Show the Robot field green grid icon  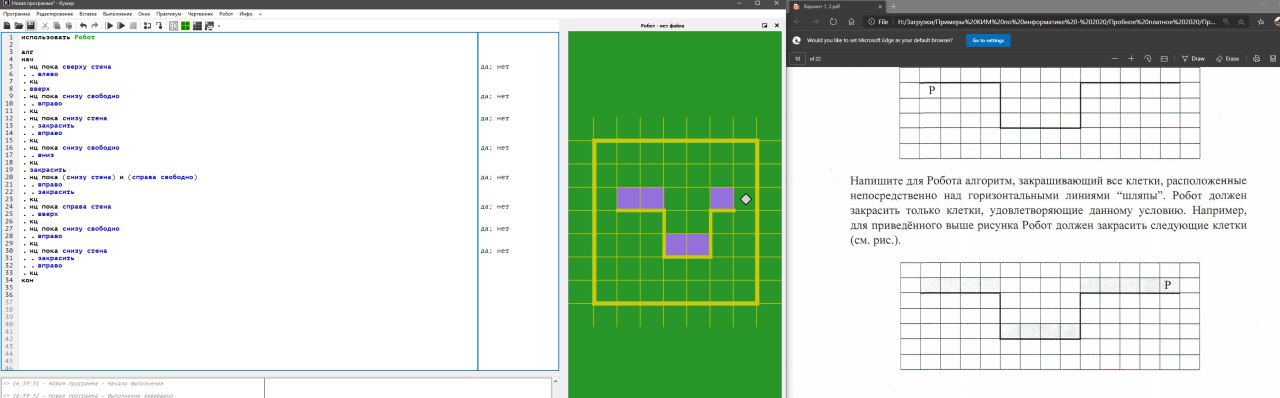185,25
